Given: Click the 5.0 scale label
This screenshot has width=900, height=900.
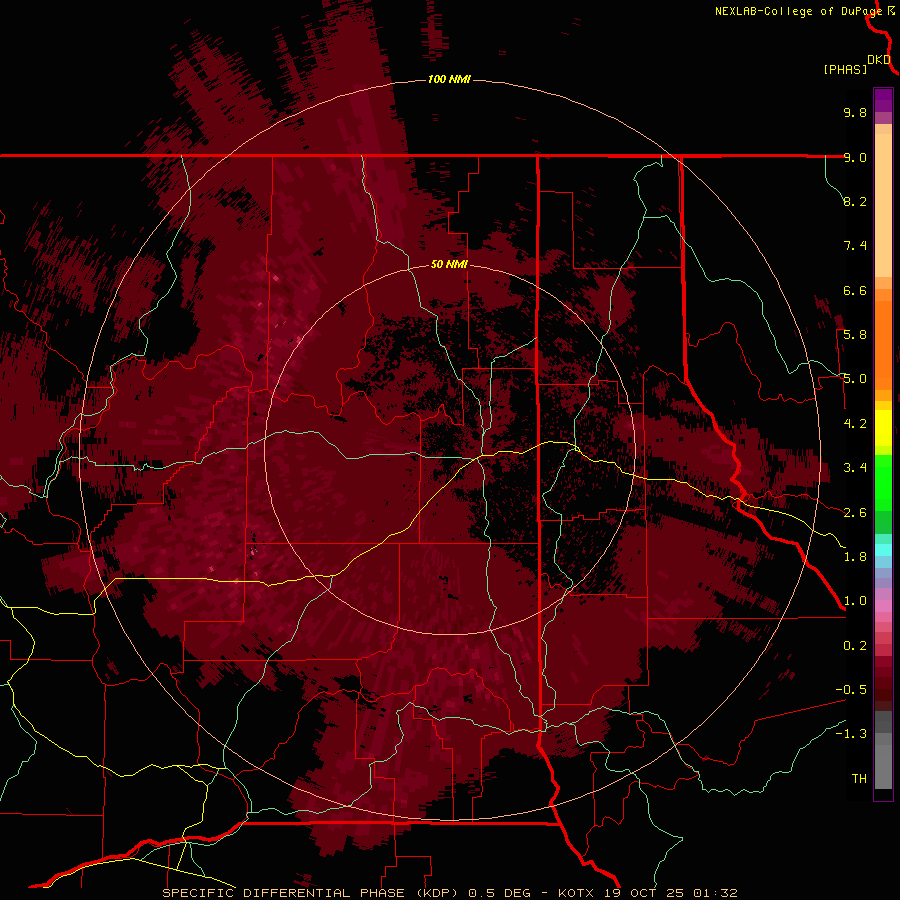Looking at the screenshot, I should (855, 379).
